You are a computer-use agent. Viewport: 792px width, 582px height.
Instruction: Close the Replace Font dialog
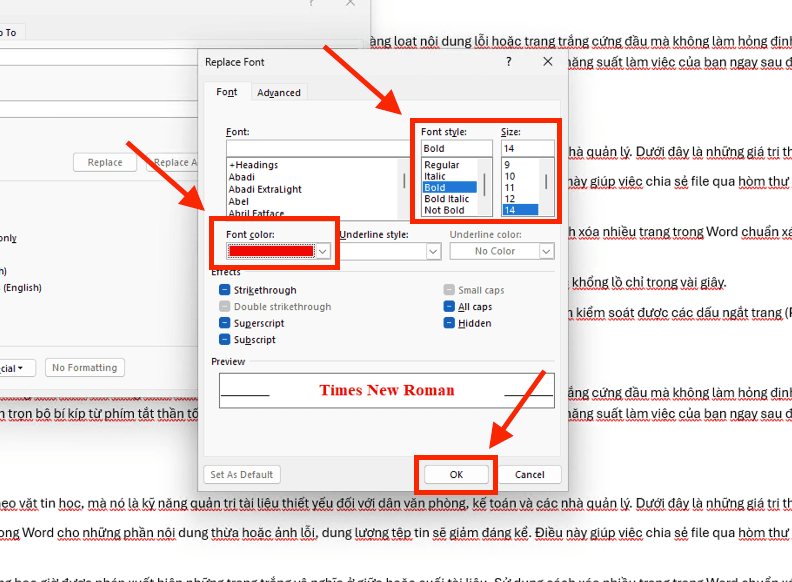[x=548, y=62]
